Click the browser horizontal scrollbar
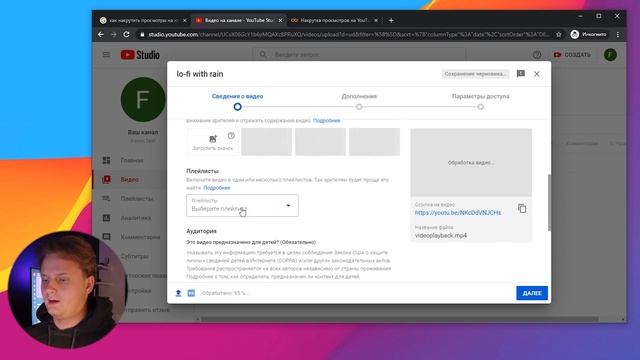Viewport: 640px width, 360px height. [x=400, y=319]
